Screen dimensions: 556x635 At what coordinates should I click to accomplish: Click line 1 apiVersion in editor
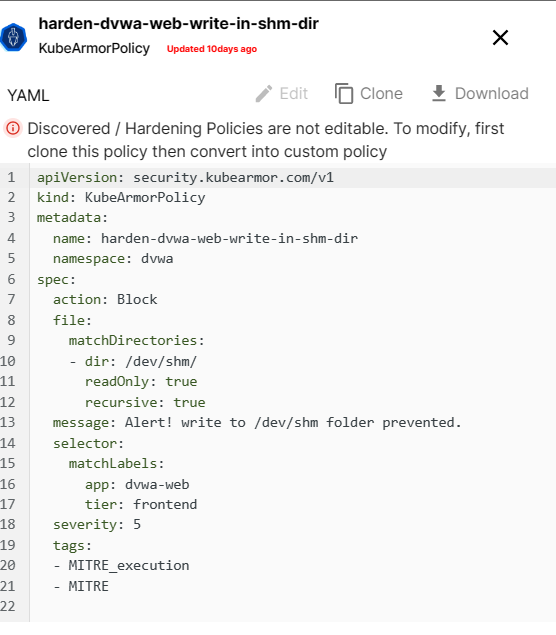click(x=293, y=177)
